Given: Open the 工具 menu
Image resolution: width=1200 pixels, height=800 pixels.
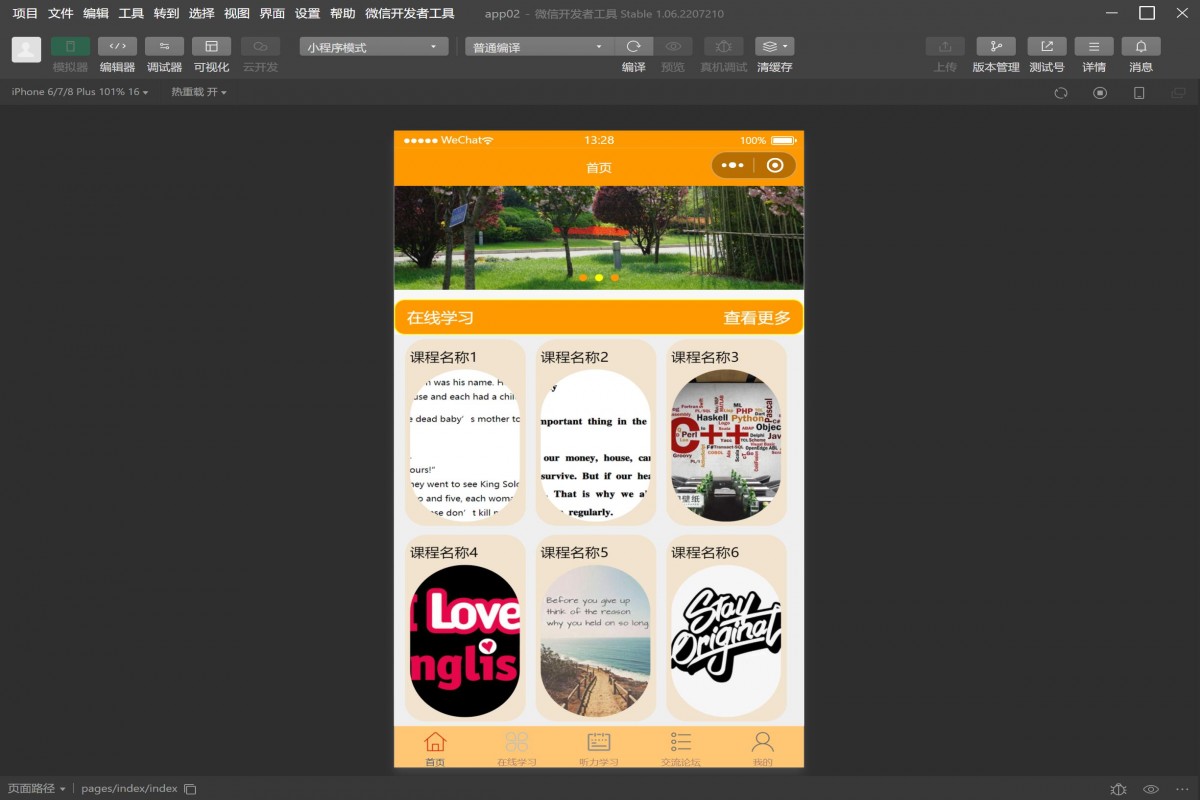Looking at the screenshot, I should (x=131, y=14).
